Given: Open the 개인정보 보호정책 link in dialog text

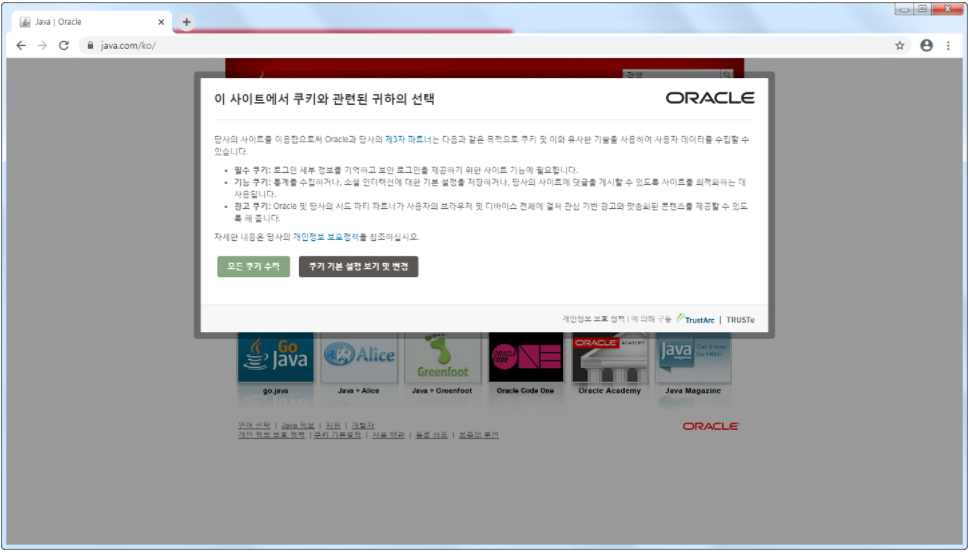Looking at the screenshot, I should (325, 236).
